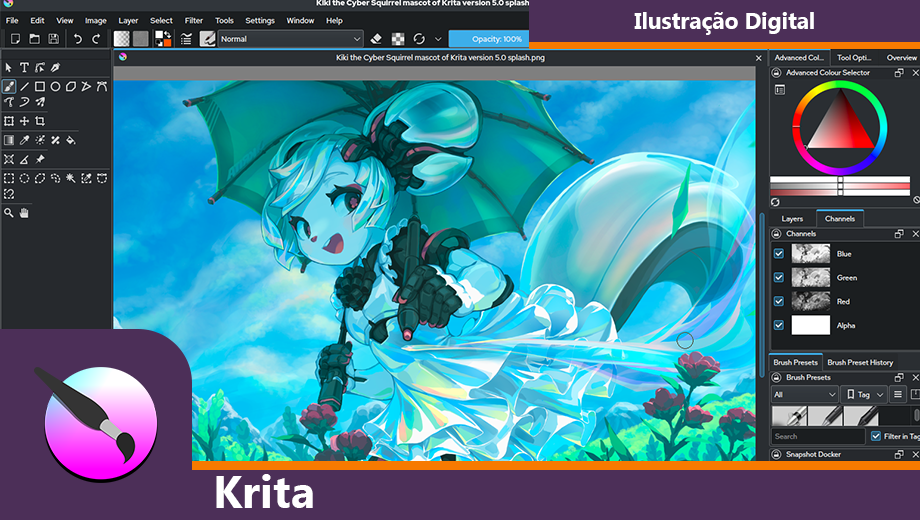Click the Undo arrow in toolbar
Screen dimensions: 920x520
(78, 39)
